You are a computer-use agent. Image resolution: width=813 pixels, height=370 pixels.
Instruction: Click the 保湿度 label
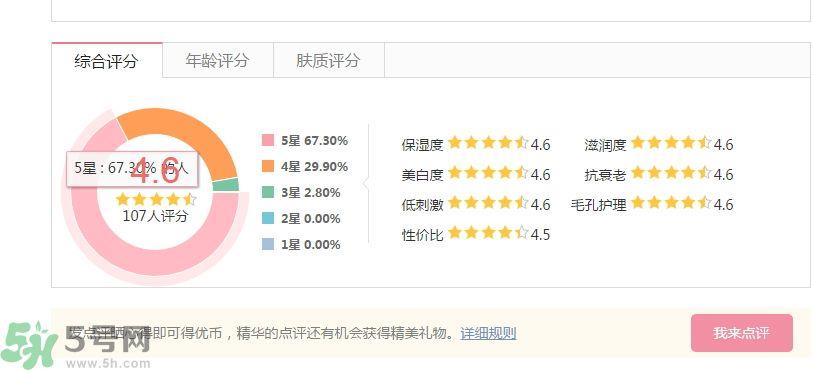(423, 145)
